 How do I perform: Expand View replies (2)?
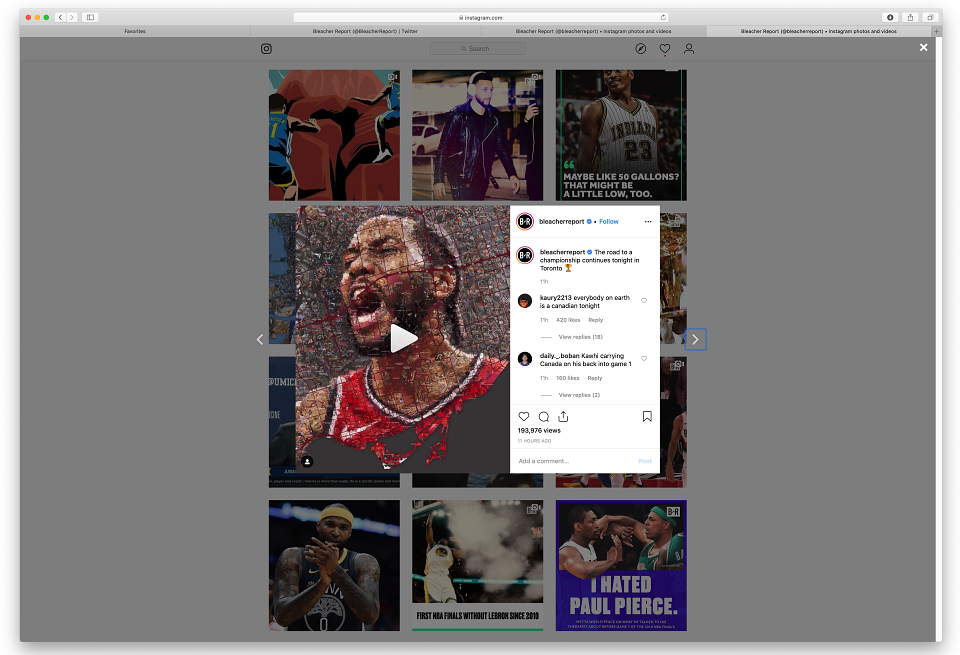pyautogui.click(x=579, y=395)
